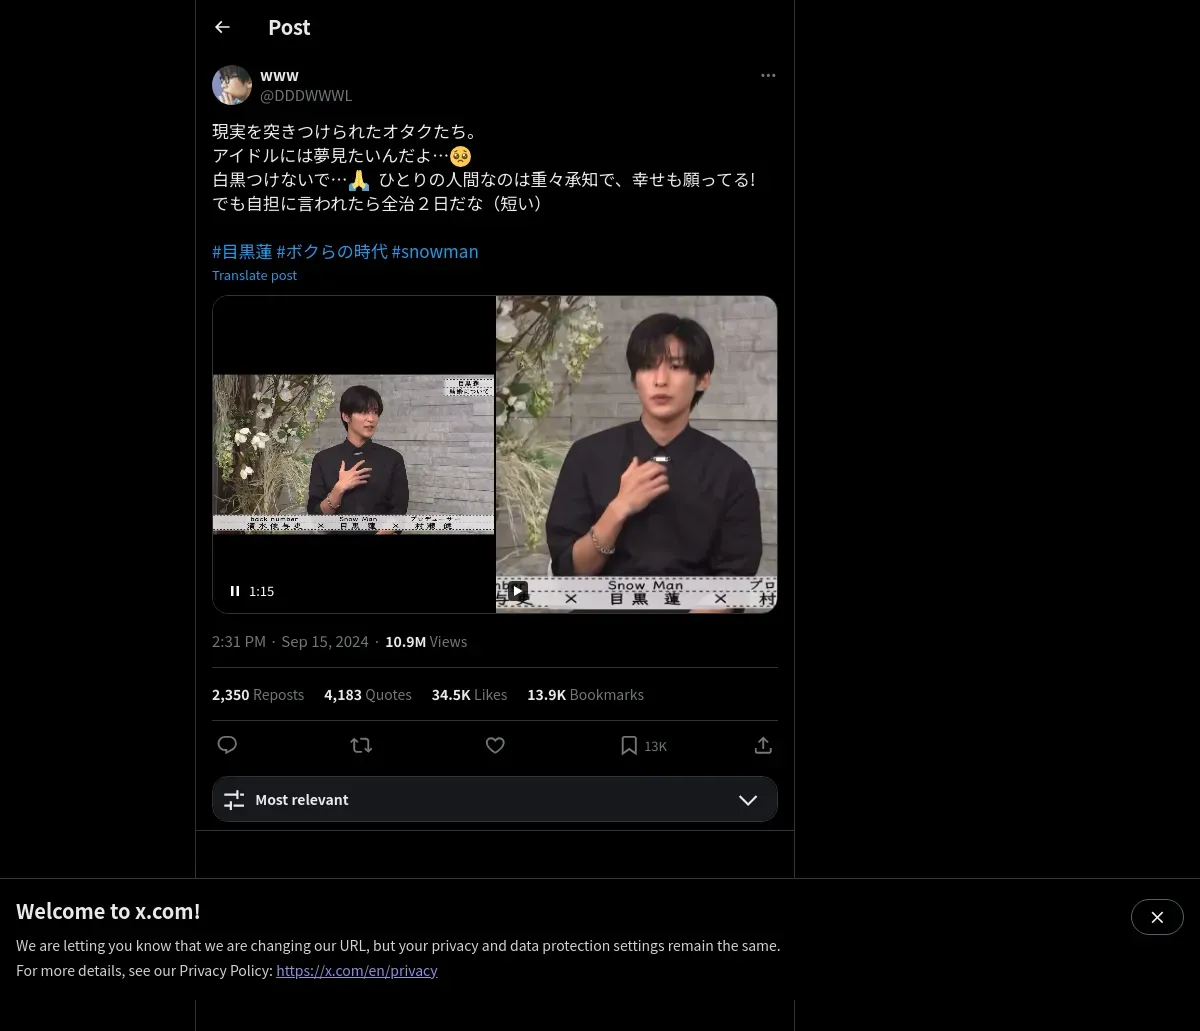Open the three-dot more options menu
Image resolution: width=1200 pixels, height=1031 pixels.
[767, 76]
